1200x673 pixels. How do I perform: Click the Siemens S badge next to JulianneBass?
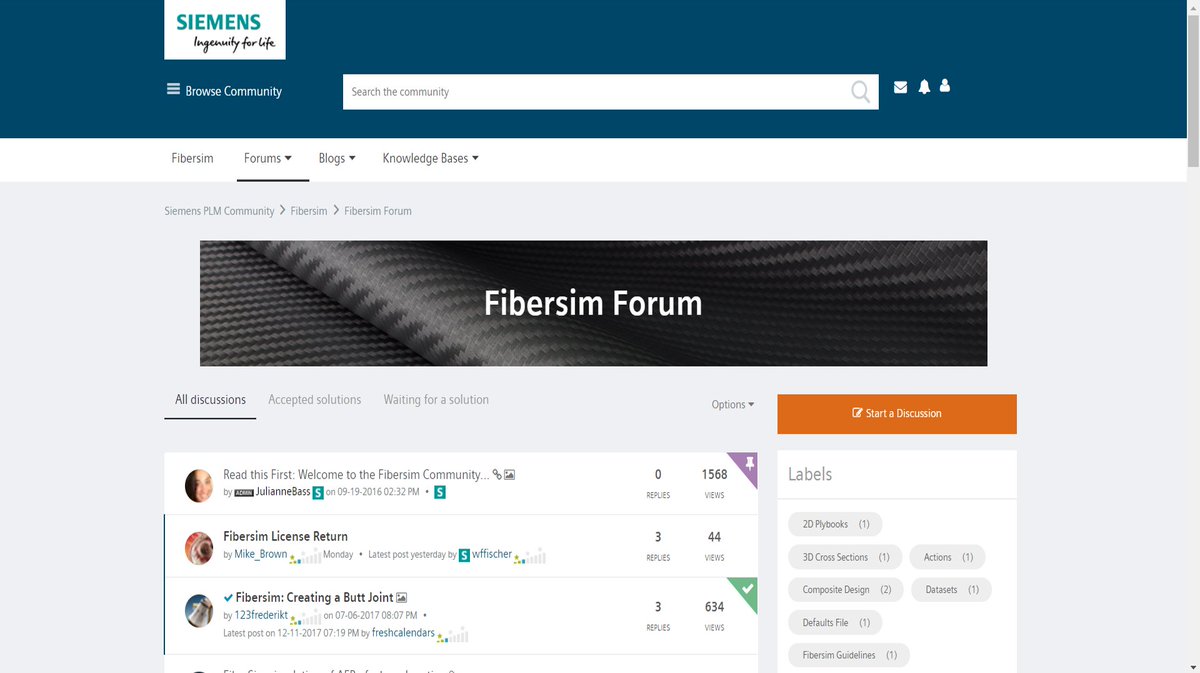318,493
